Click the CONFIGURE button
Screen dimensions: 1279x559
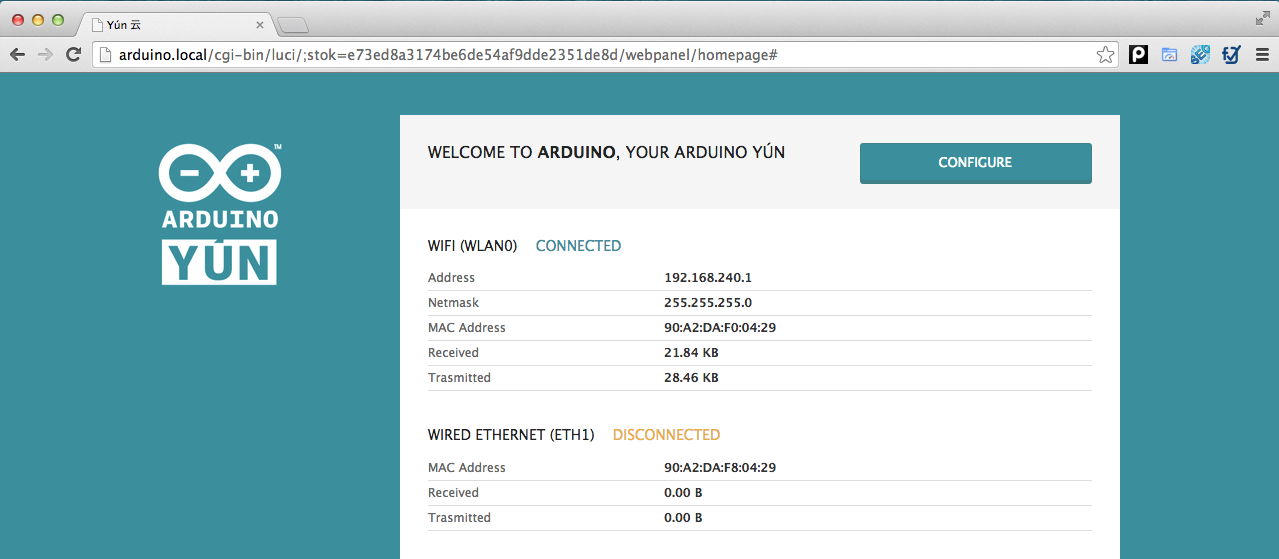click(x=975, y=163)
